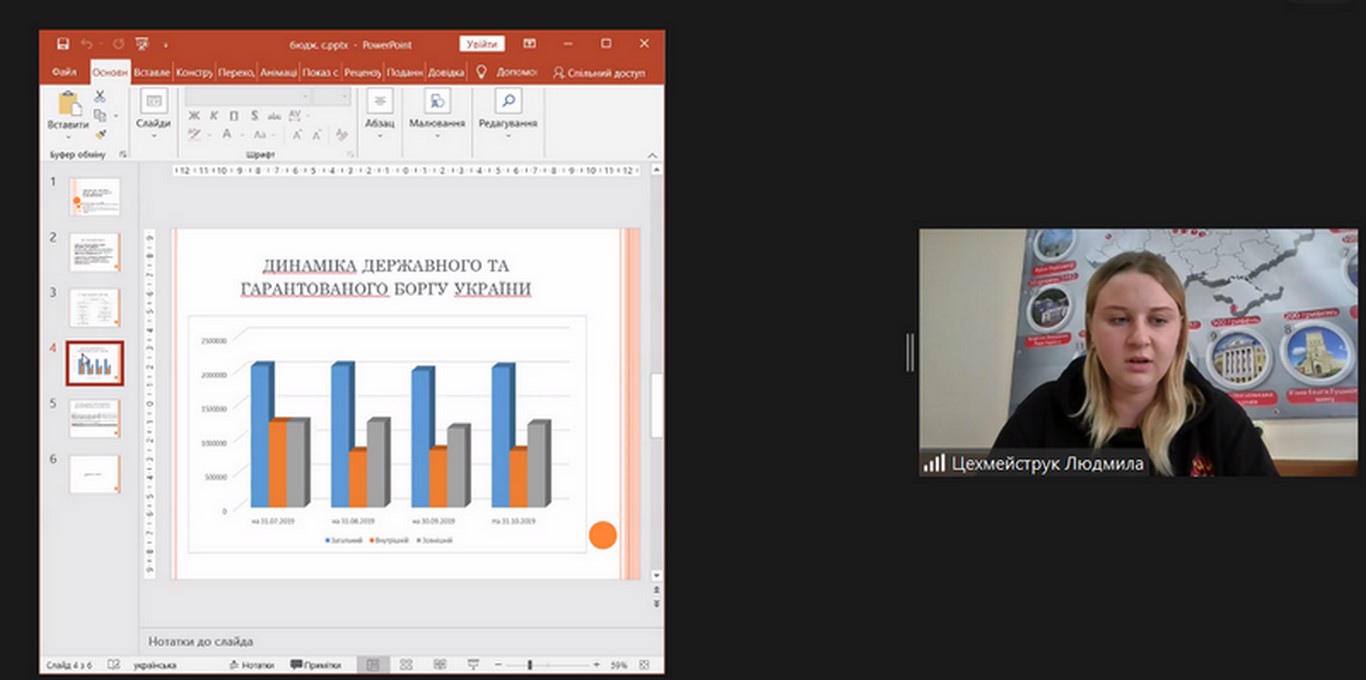The image size is (1366, 680).
Task: Open the Файл menu tab
Action: click(64, 72)
